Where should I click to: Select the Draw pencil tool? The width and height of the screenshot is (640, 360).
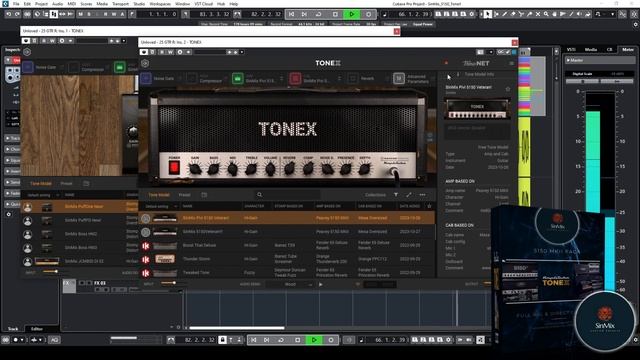point(504,14)
